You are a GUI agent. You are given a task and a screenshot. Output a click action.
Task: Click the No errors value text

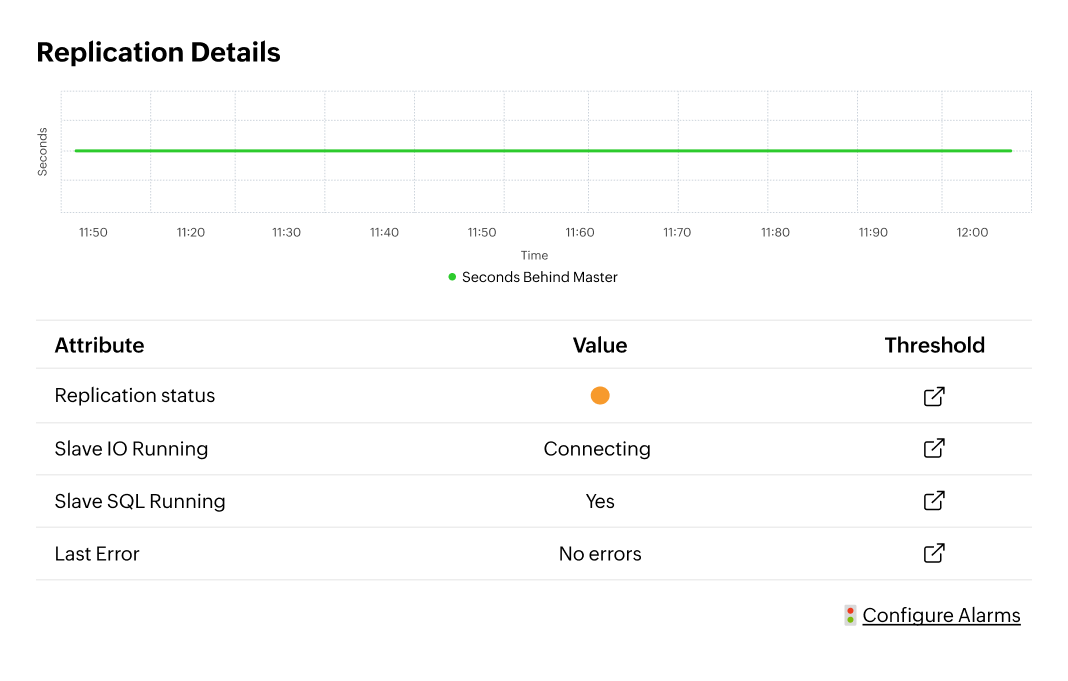point(600,553)
